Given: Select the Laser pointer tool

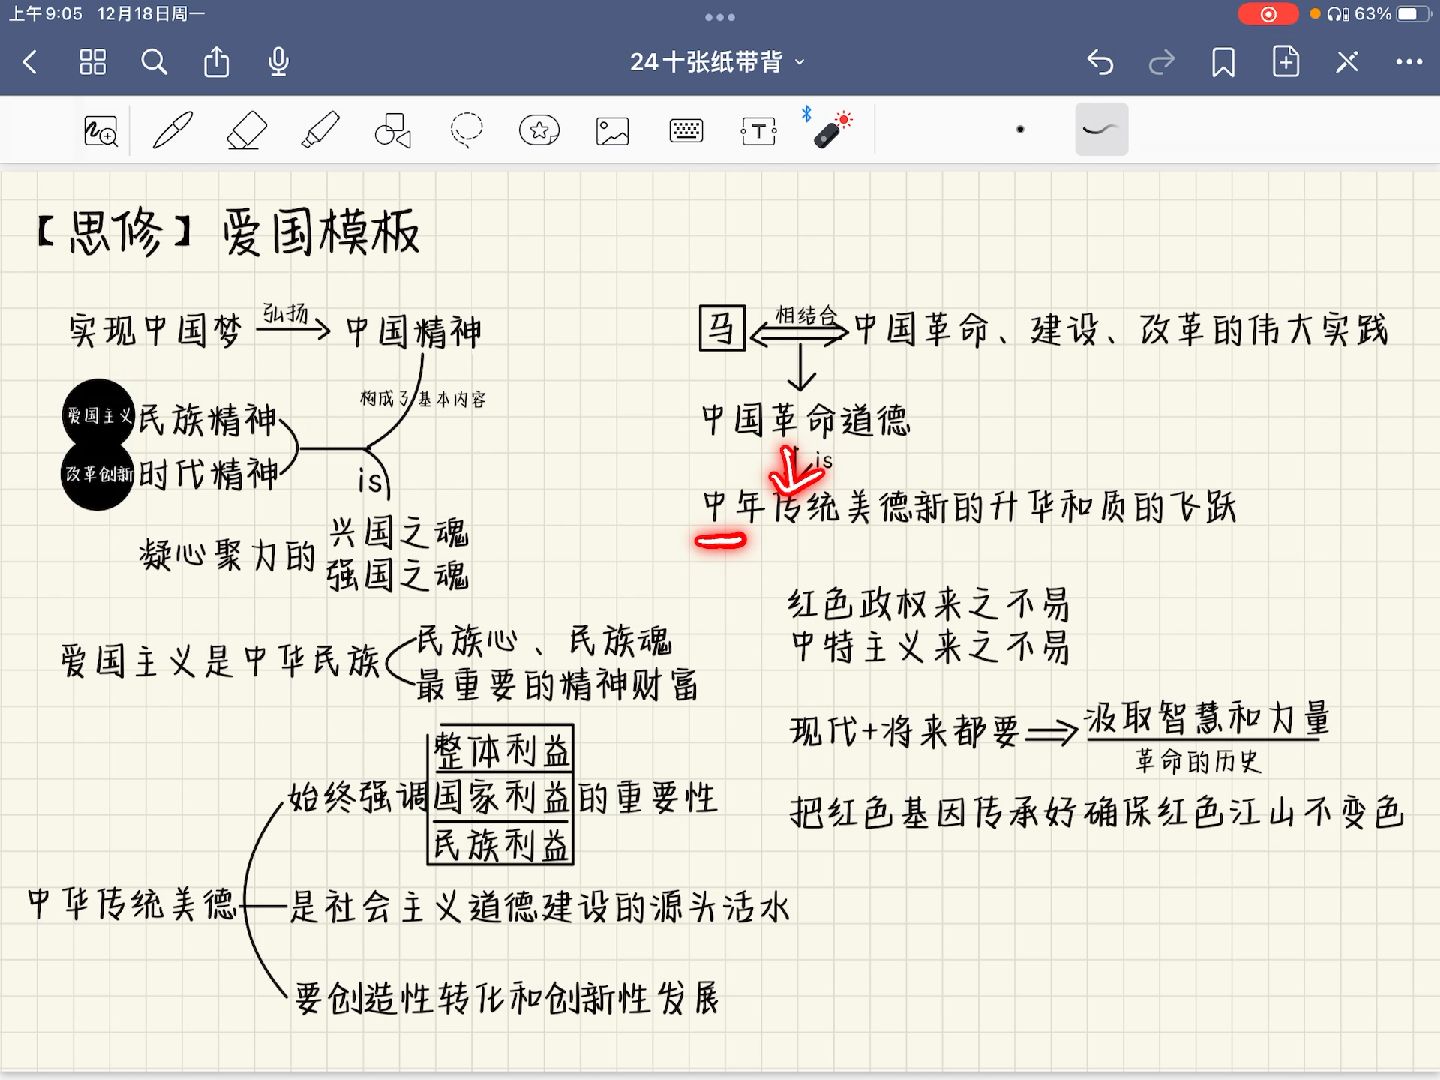Looking at the screenshot, I should click(831, 130).
